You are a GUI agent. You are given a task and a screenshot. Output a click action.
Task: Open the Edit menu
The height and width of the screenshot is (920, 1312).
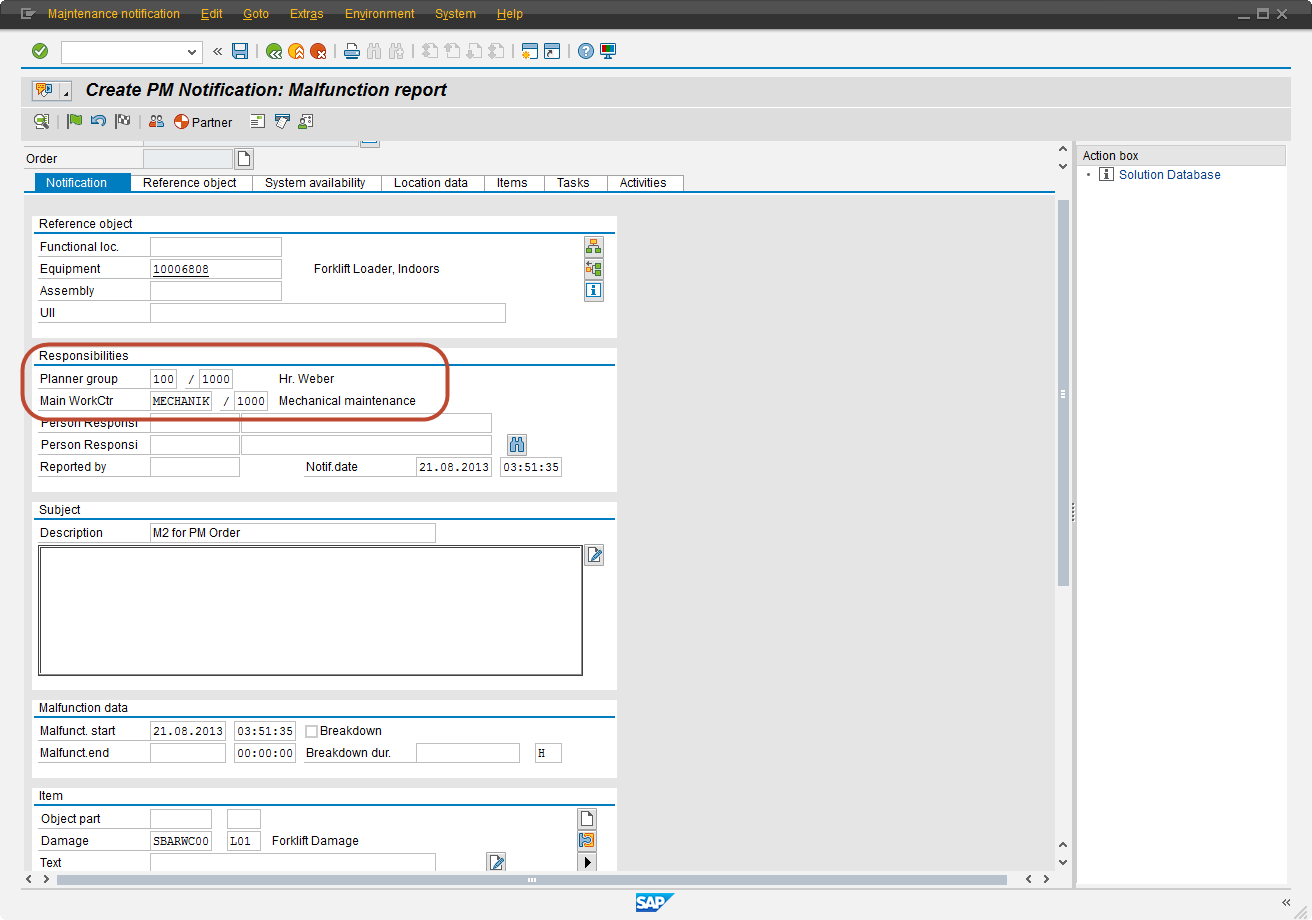211,14
